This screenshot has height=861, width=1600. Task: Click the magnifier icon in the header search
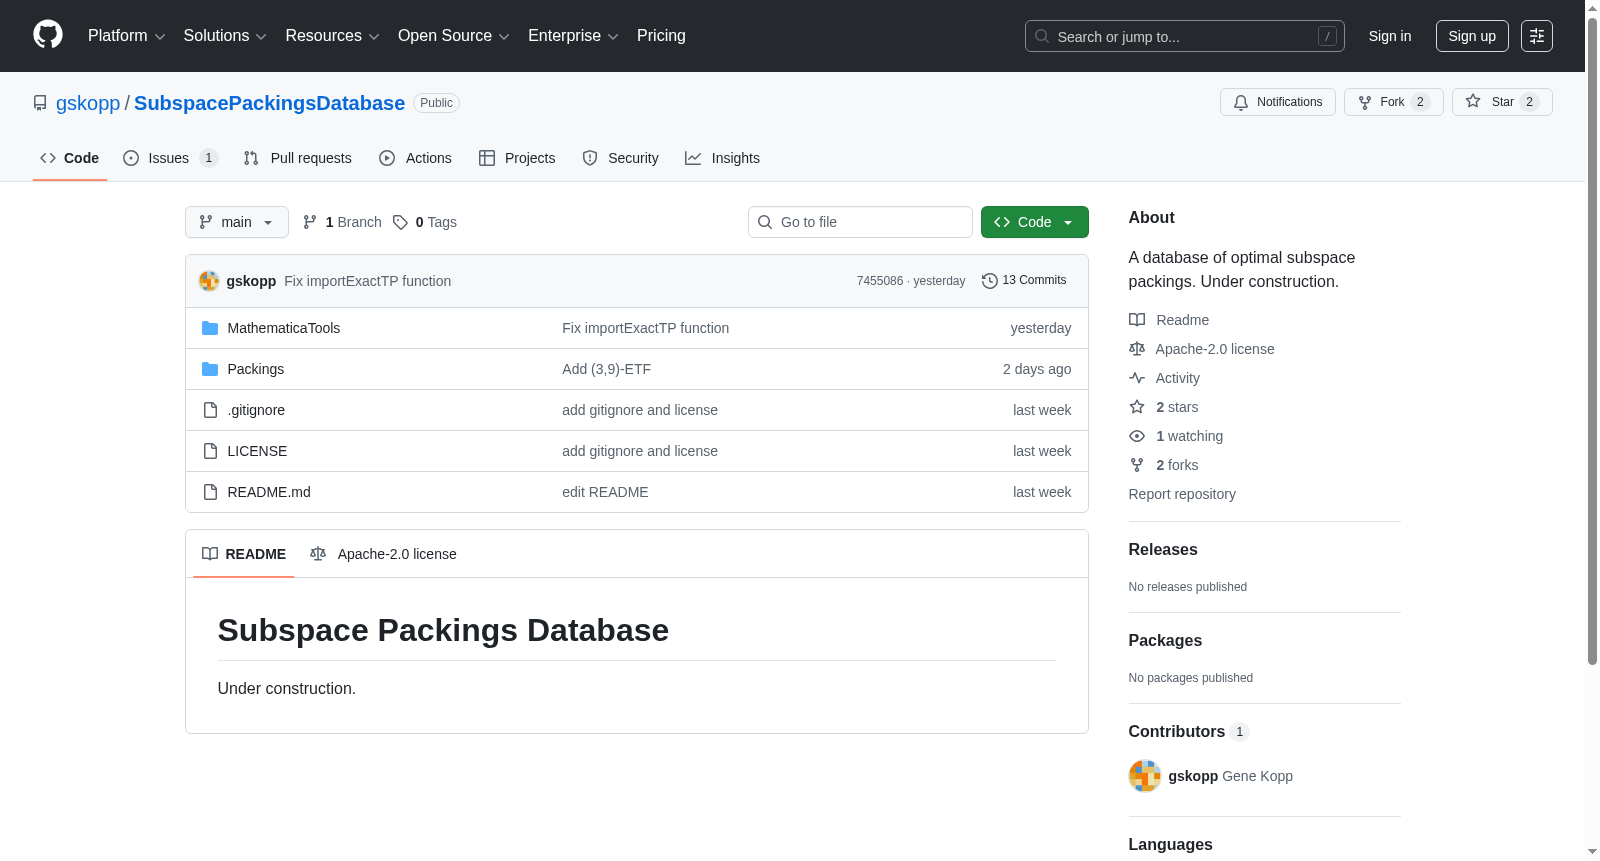pos(1042,36)
